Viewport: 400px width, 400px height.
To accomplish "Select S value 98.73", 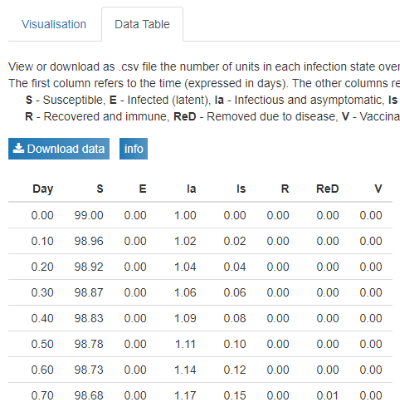I will pos(89,369).
